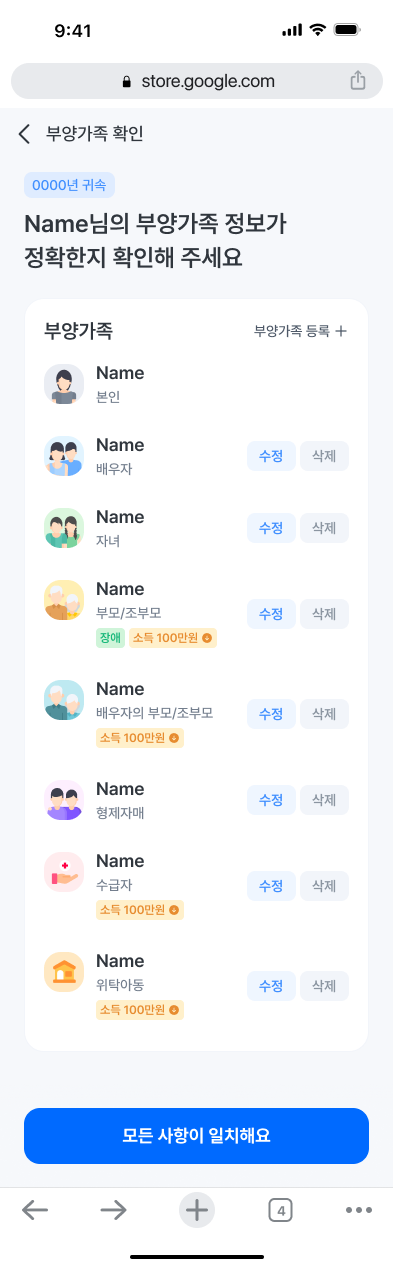Tap the 배우자 couple avatar icon
The image size is (393, 1266).
[64, 456]
